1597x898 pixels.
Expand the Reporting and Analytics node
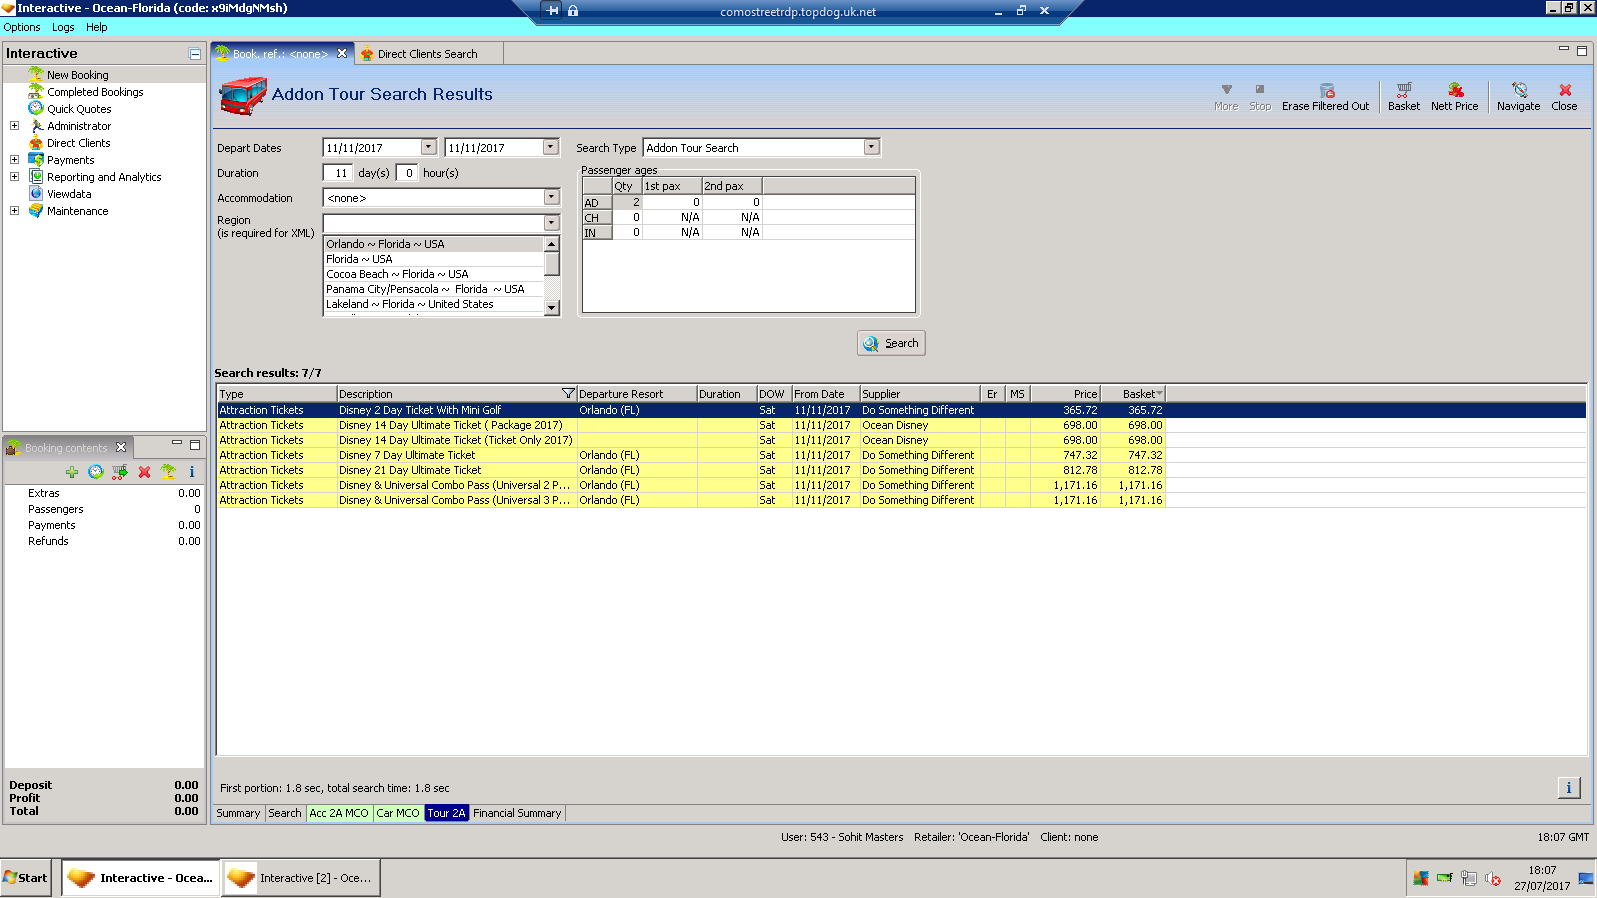pyautogui.click(x=14, y=177)
